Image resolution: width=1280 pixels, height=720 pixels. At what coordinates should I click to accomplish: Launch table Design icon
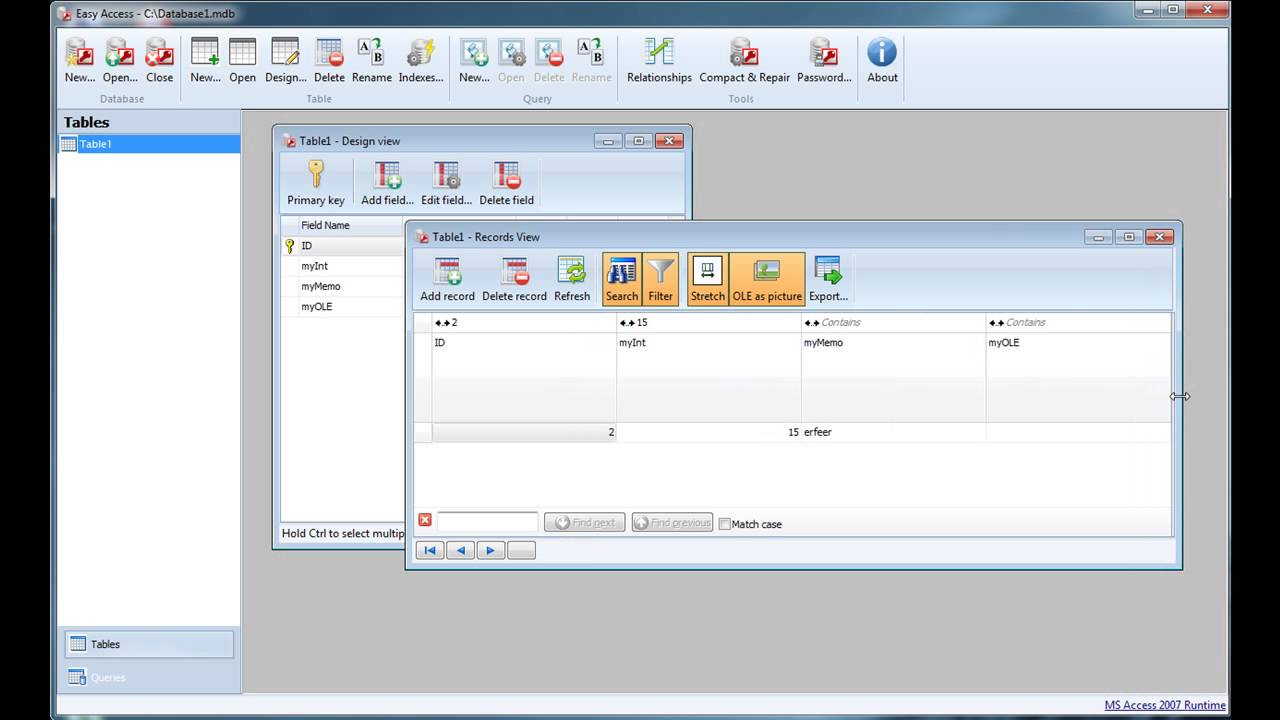(285, 61)
